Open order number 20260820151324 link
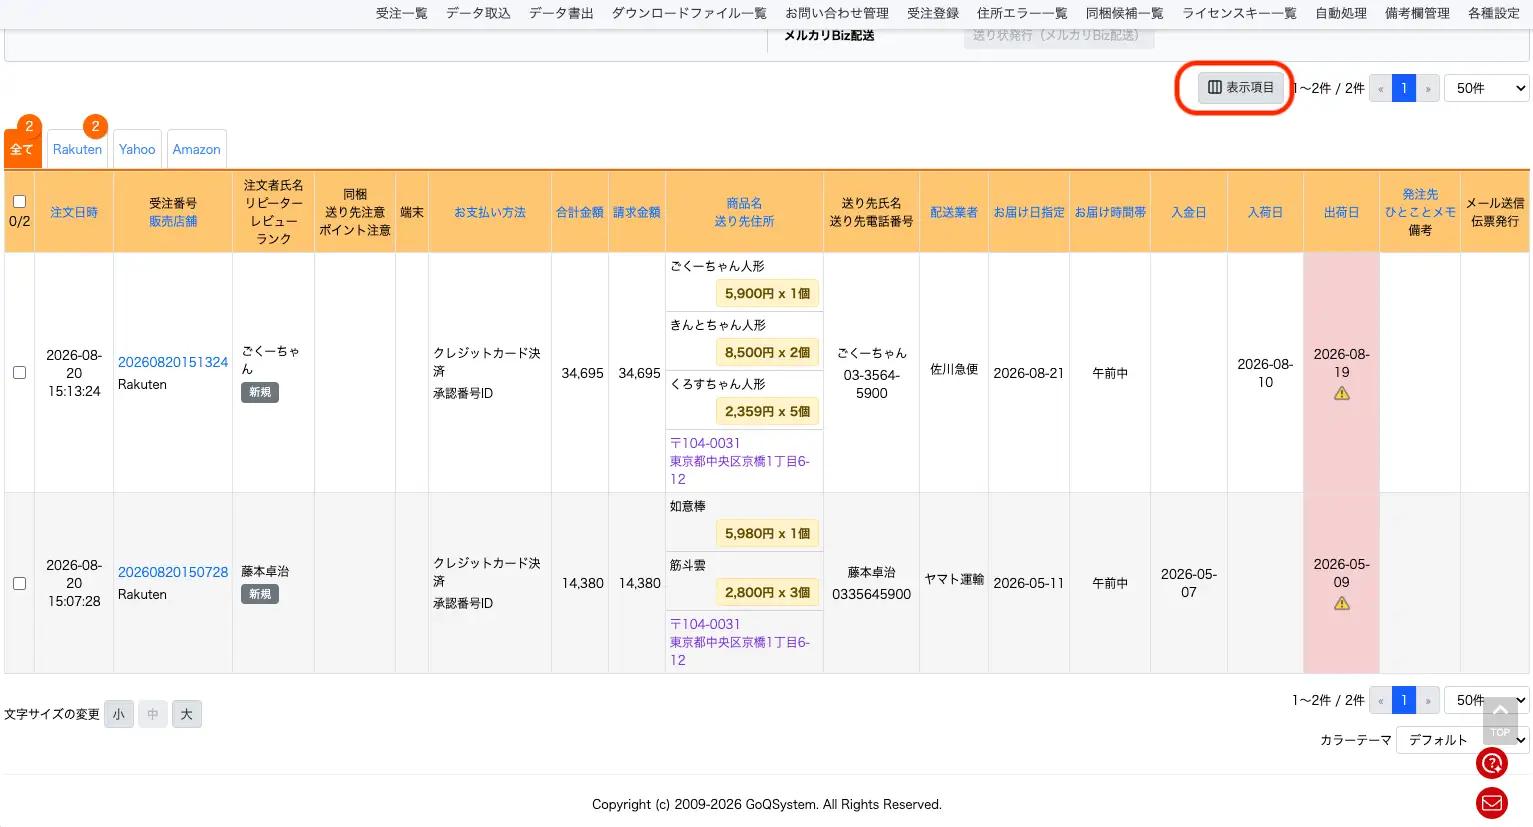 (x=173, y=362)
